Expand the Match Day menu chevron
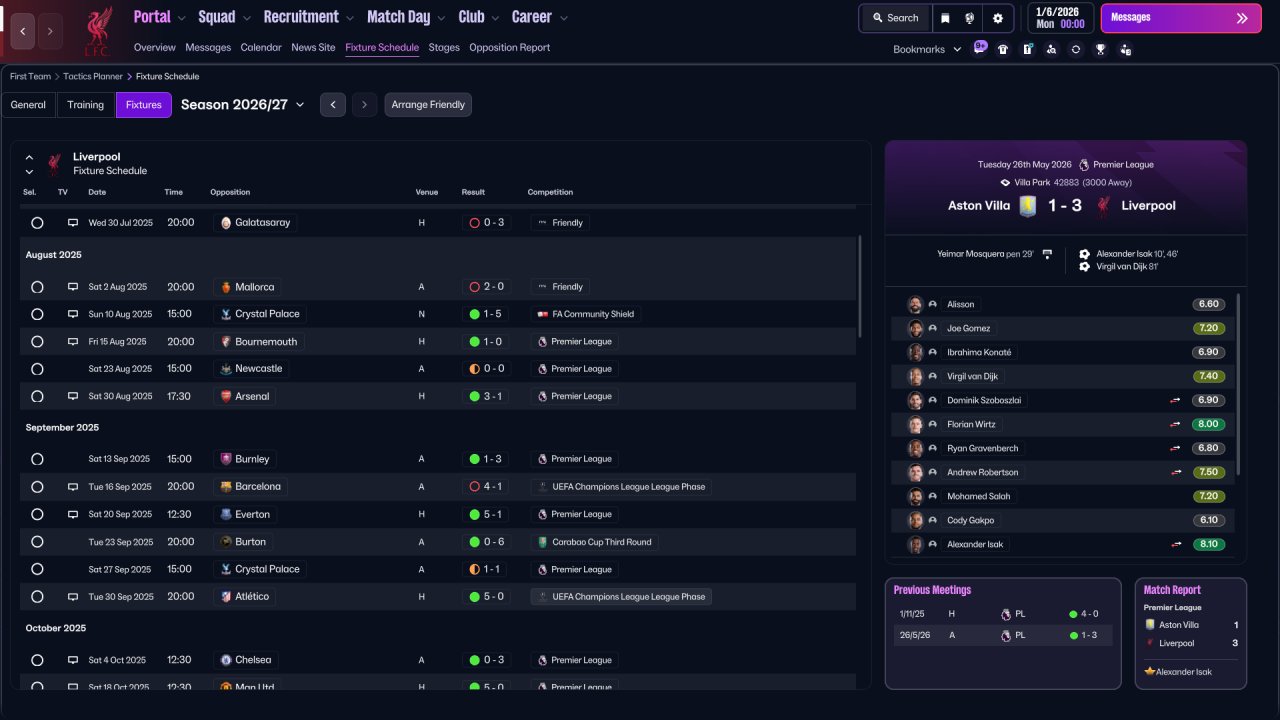 click(x=441, y=18)
